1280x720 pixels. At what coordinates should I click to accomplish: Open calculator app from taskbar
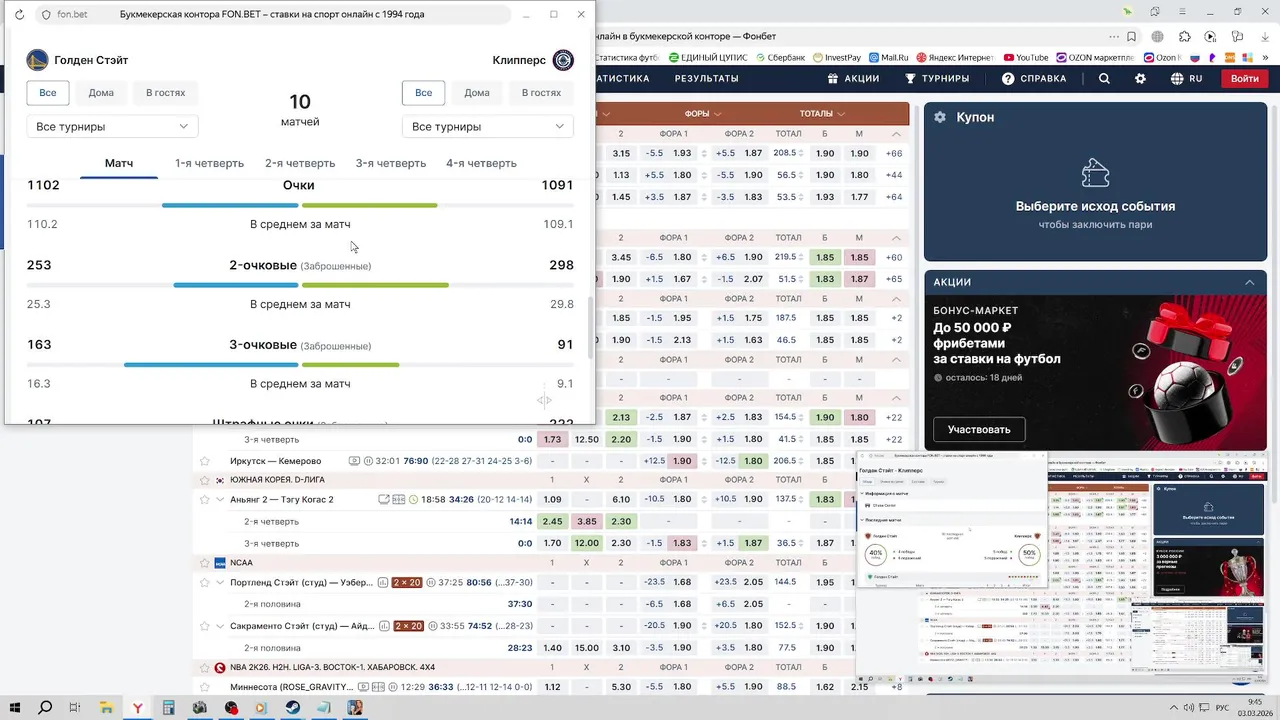tap(168, 708)
